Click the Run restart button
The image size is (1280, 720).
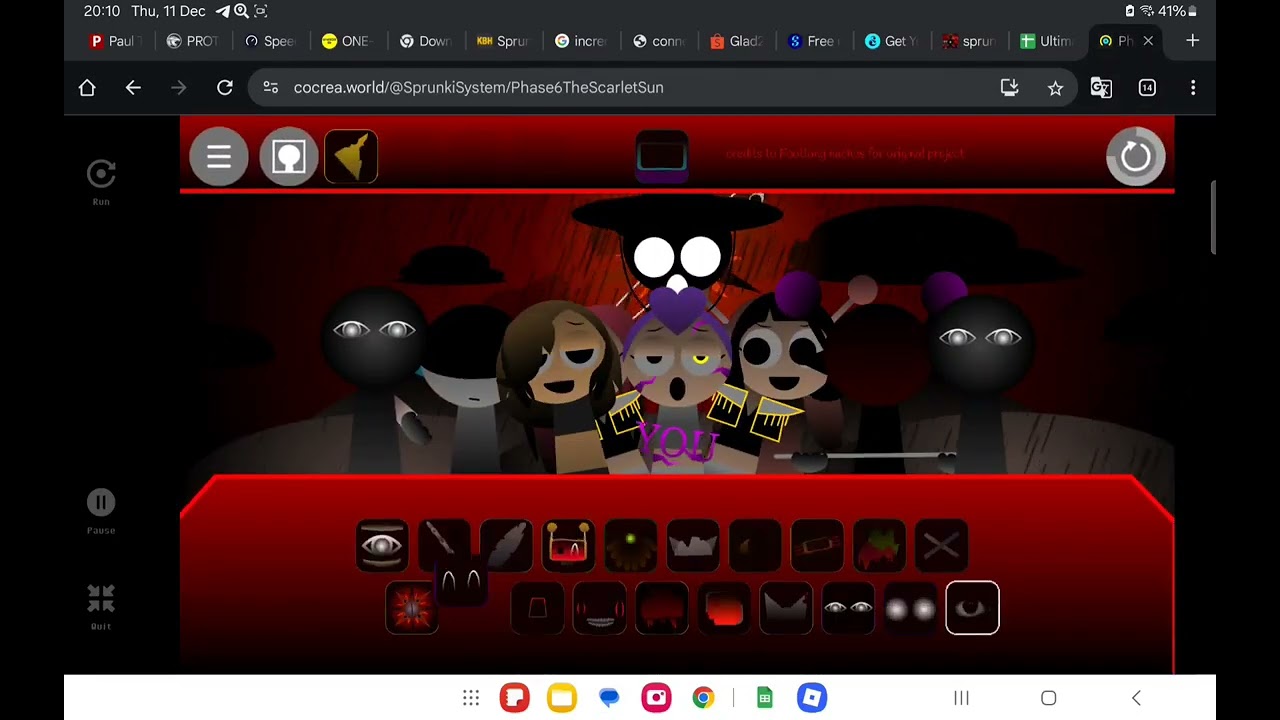click(x=101, y=181)
